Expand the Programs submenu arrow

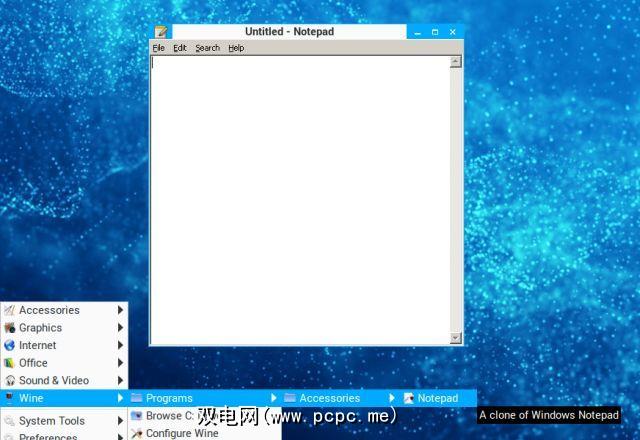[x=274, y=398]
